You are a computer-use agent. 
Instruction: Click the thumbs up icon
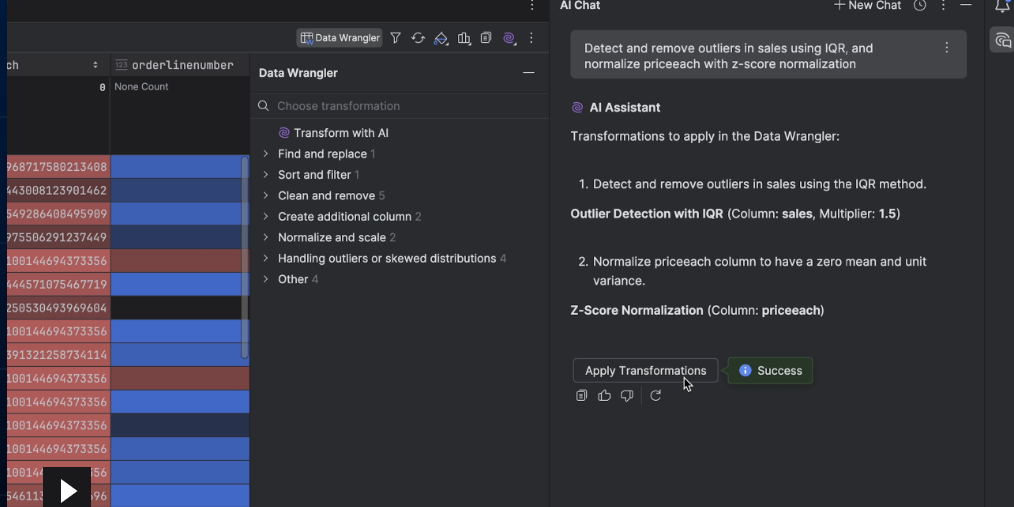604,396
